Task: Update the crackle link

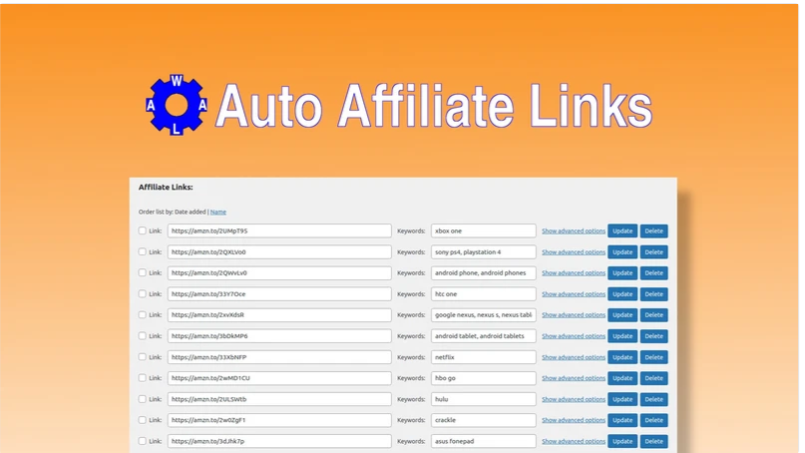Action: point(623,420)
